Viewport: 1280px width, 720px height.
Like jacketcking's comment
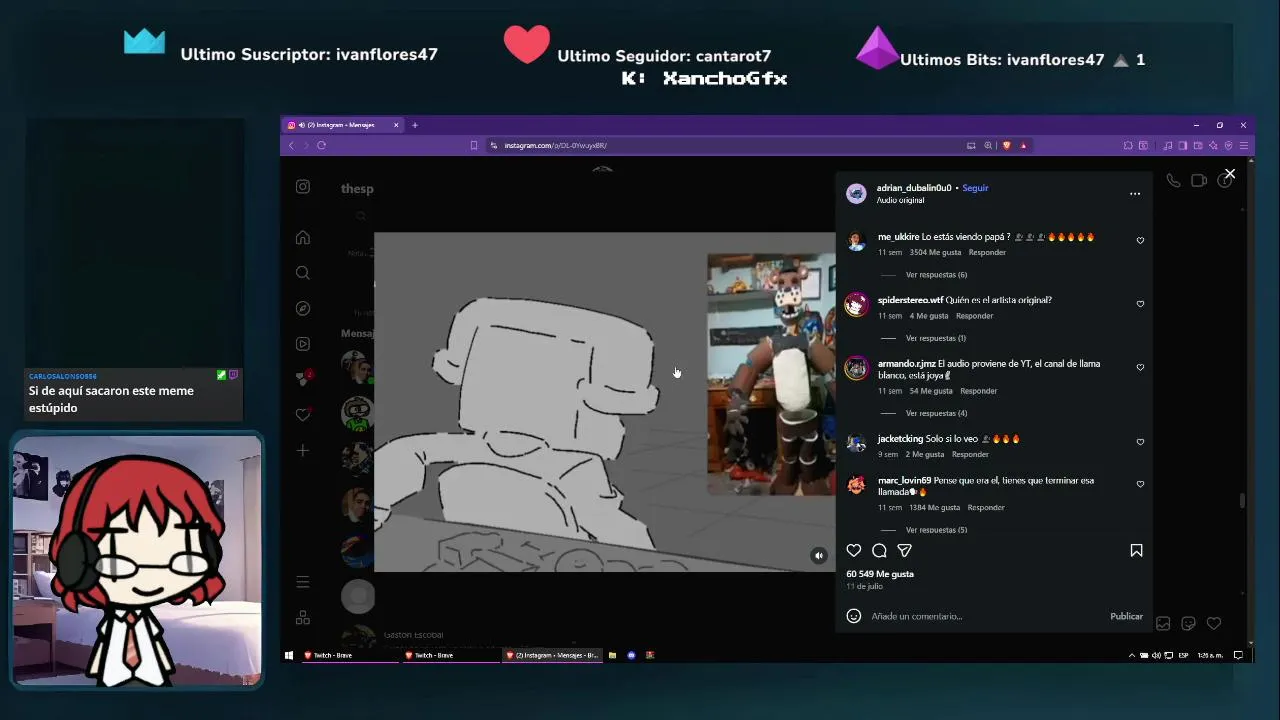click(x=1140, y=442)
